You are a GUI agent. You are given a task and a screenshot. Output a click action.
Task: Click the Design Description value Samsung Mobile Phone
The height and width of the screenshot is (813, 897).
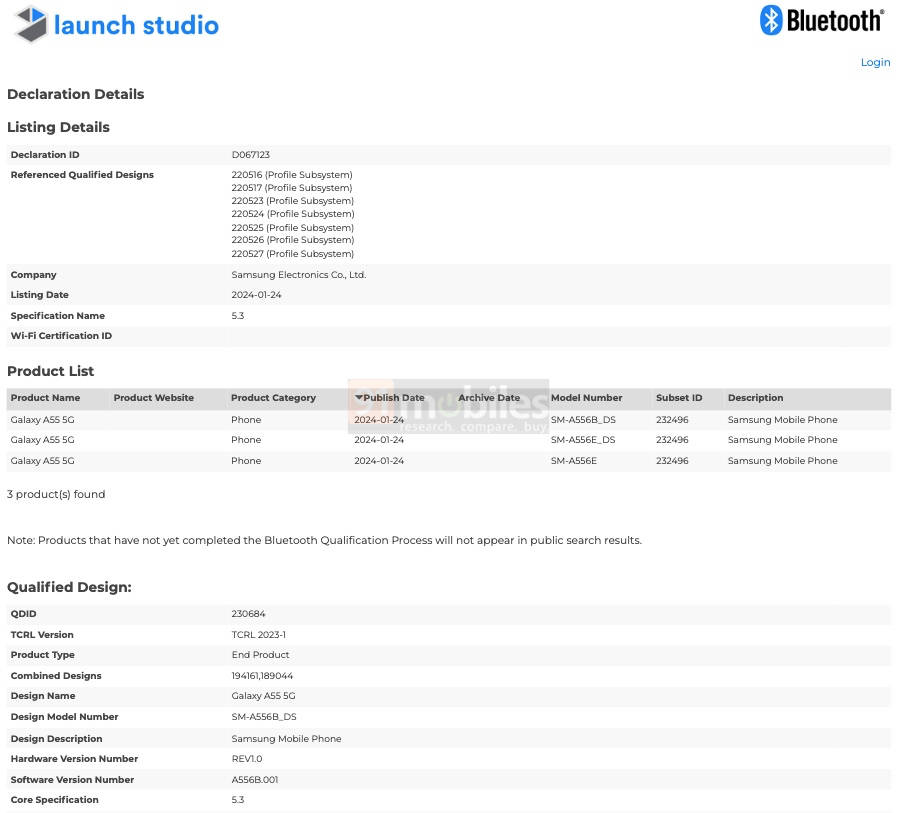click(x=286, y=739)
